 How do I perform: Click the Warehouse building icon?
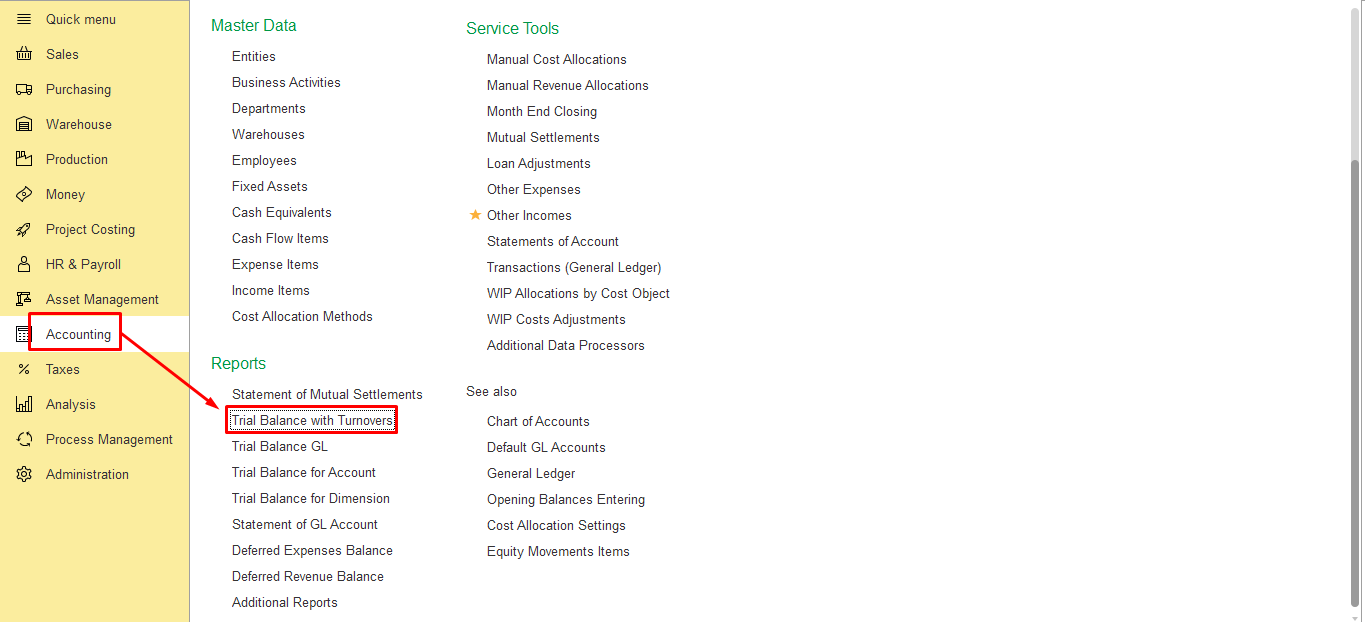(24, 125)
